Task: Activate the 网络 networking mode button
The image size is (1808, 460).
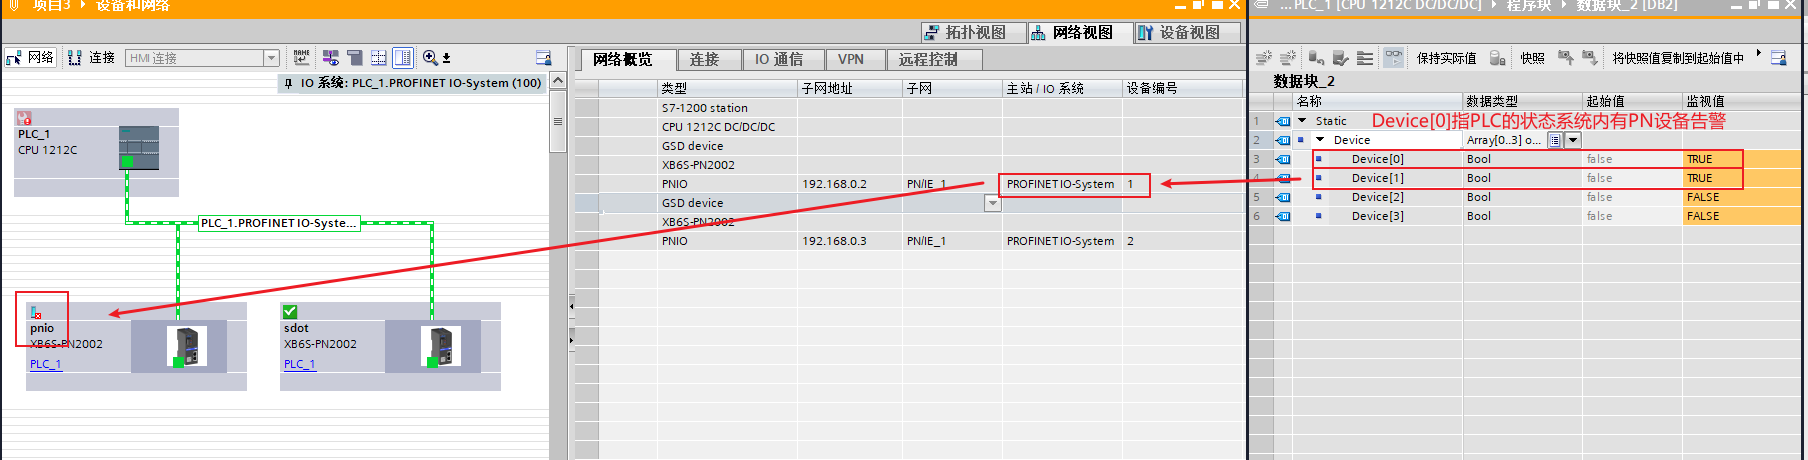Action: pos(30,58)
